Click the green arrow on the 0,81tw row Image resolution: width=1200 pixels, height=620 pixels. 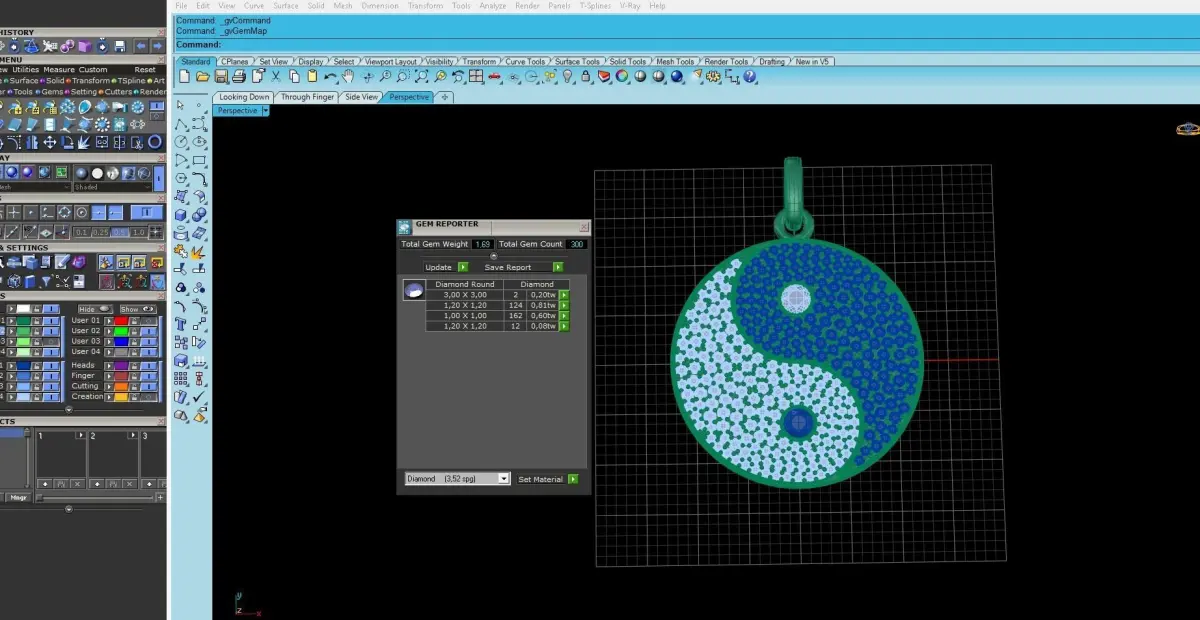564,305
